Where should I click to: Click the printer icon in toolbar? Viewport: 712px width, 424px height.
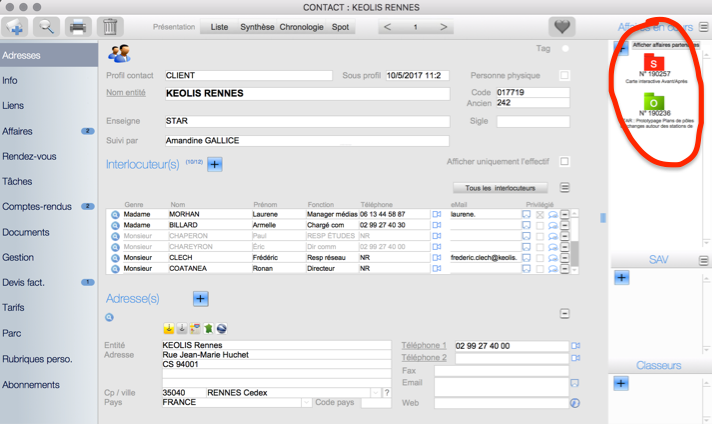coord(78,26)
